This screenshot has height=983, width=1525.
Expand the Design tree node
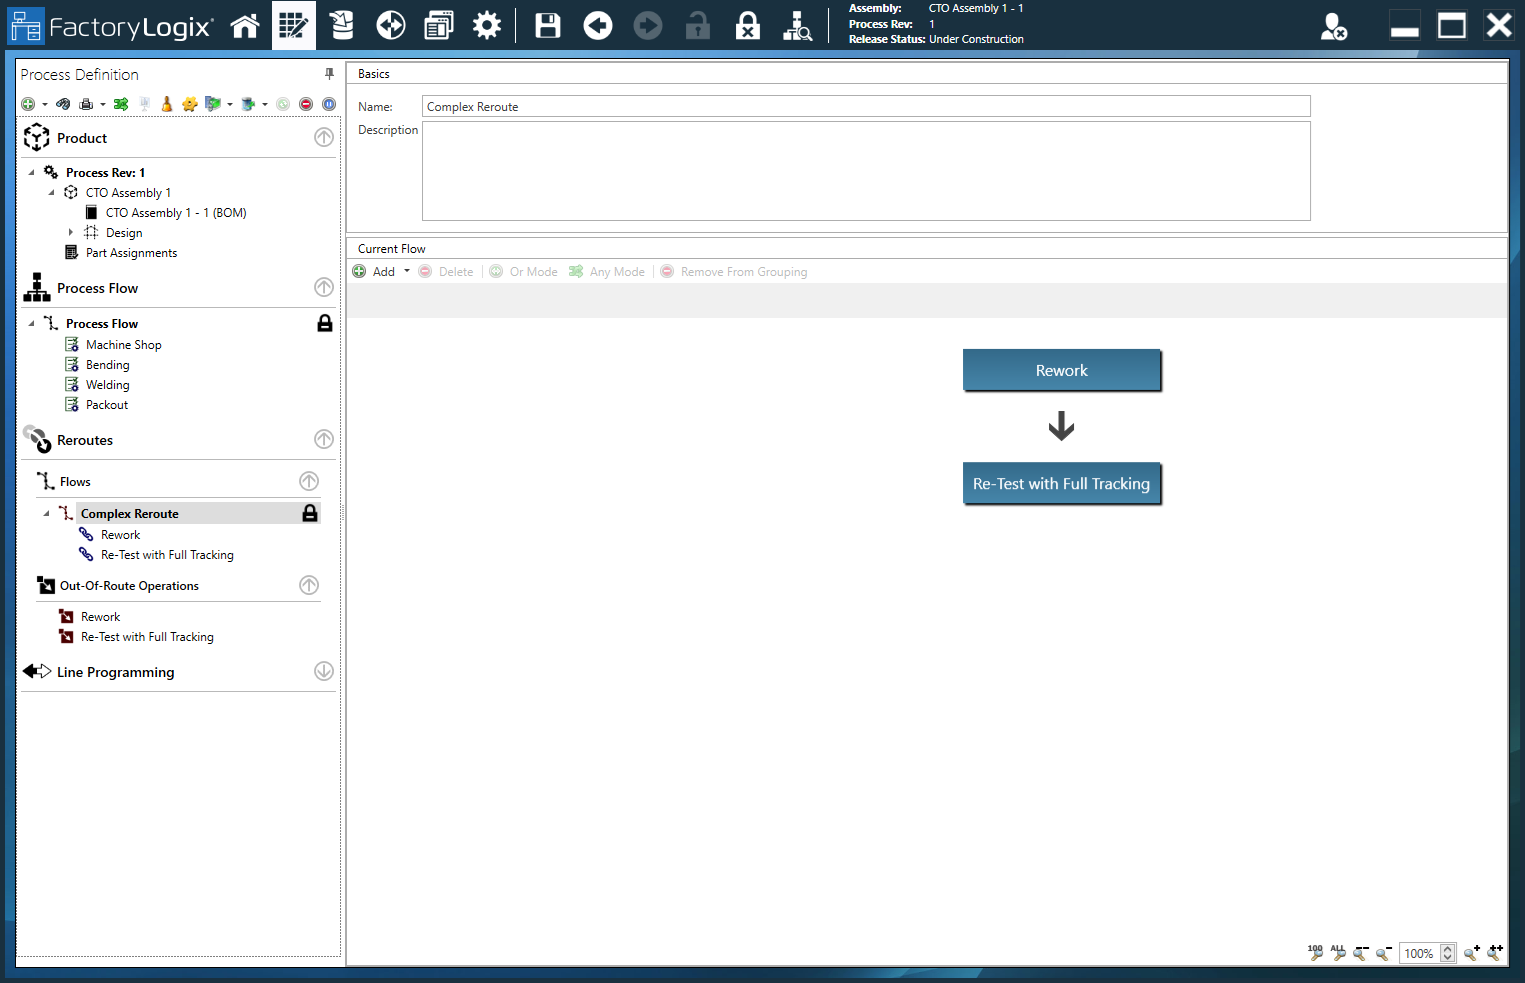pyautogui.click(x=71, y=232)
